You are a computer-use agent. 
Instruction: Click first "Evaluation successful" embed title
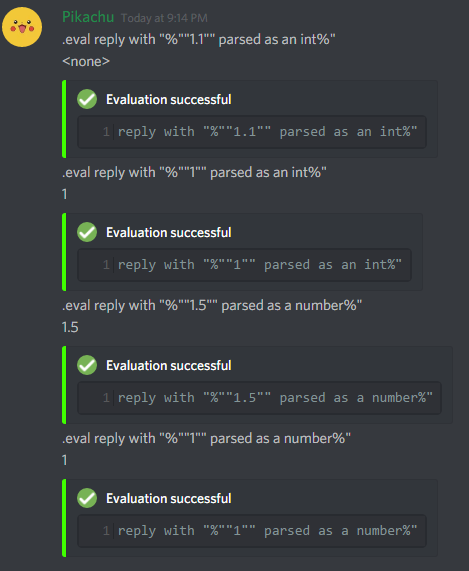tap(169, 99)
